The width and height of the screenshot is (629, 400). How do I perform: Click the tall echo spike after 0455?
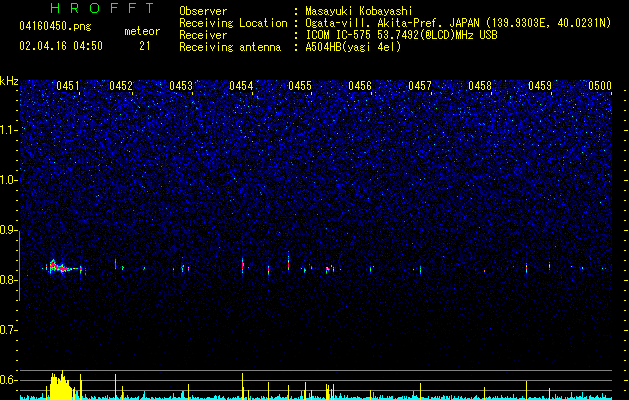(x=288, y=261)
